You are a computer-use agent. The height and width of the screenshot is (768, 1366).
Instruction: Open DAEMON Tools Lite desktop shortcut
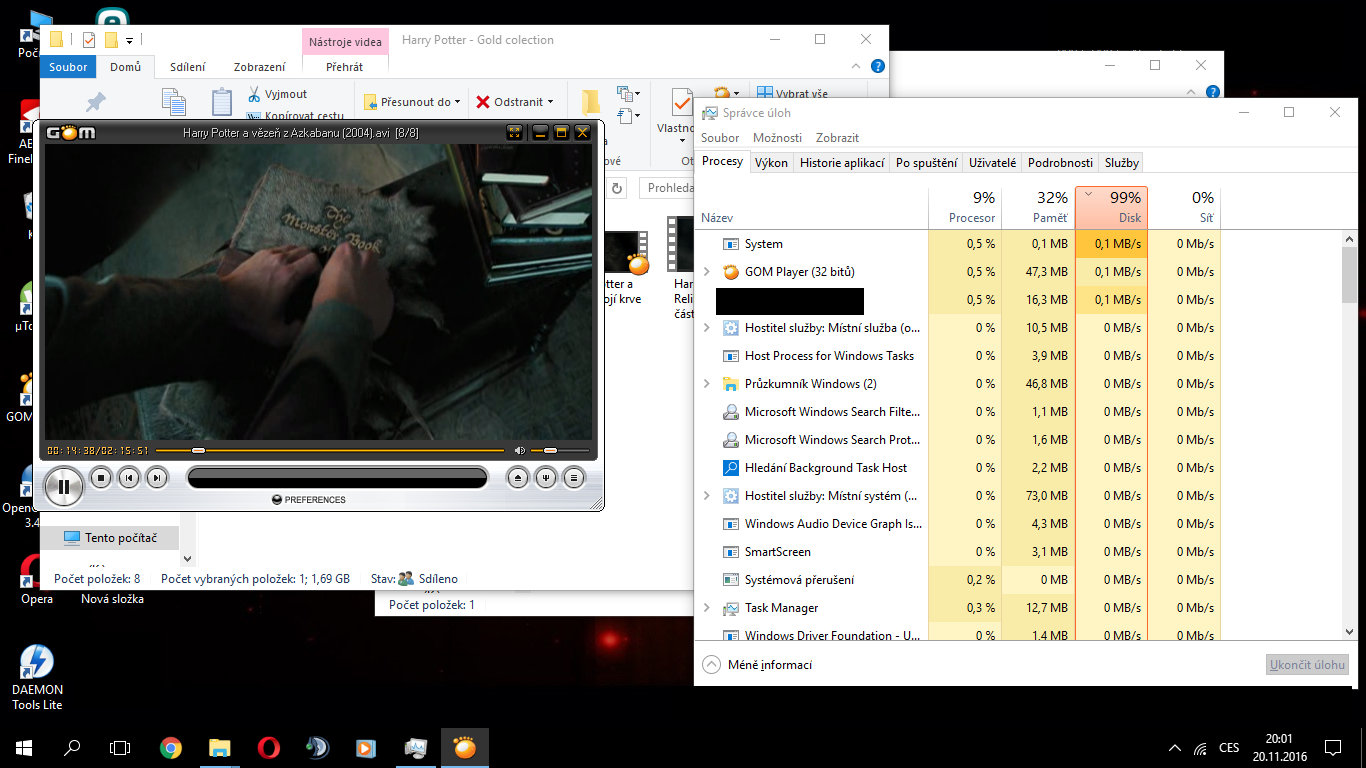[x=37, y=677]
